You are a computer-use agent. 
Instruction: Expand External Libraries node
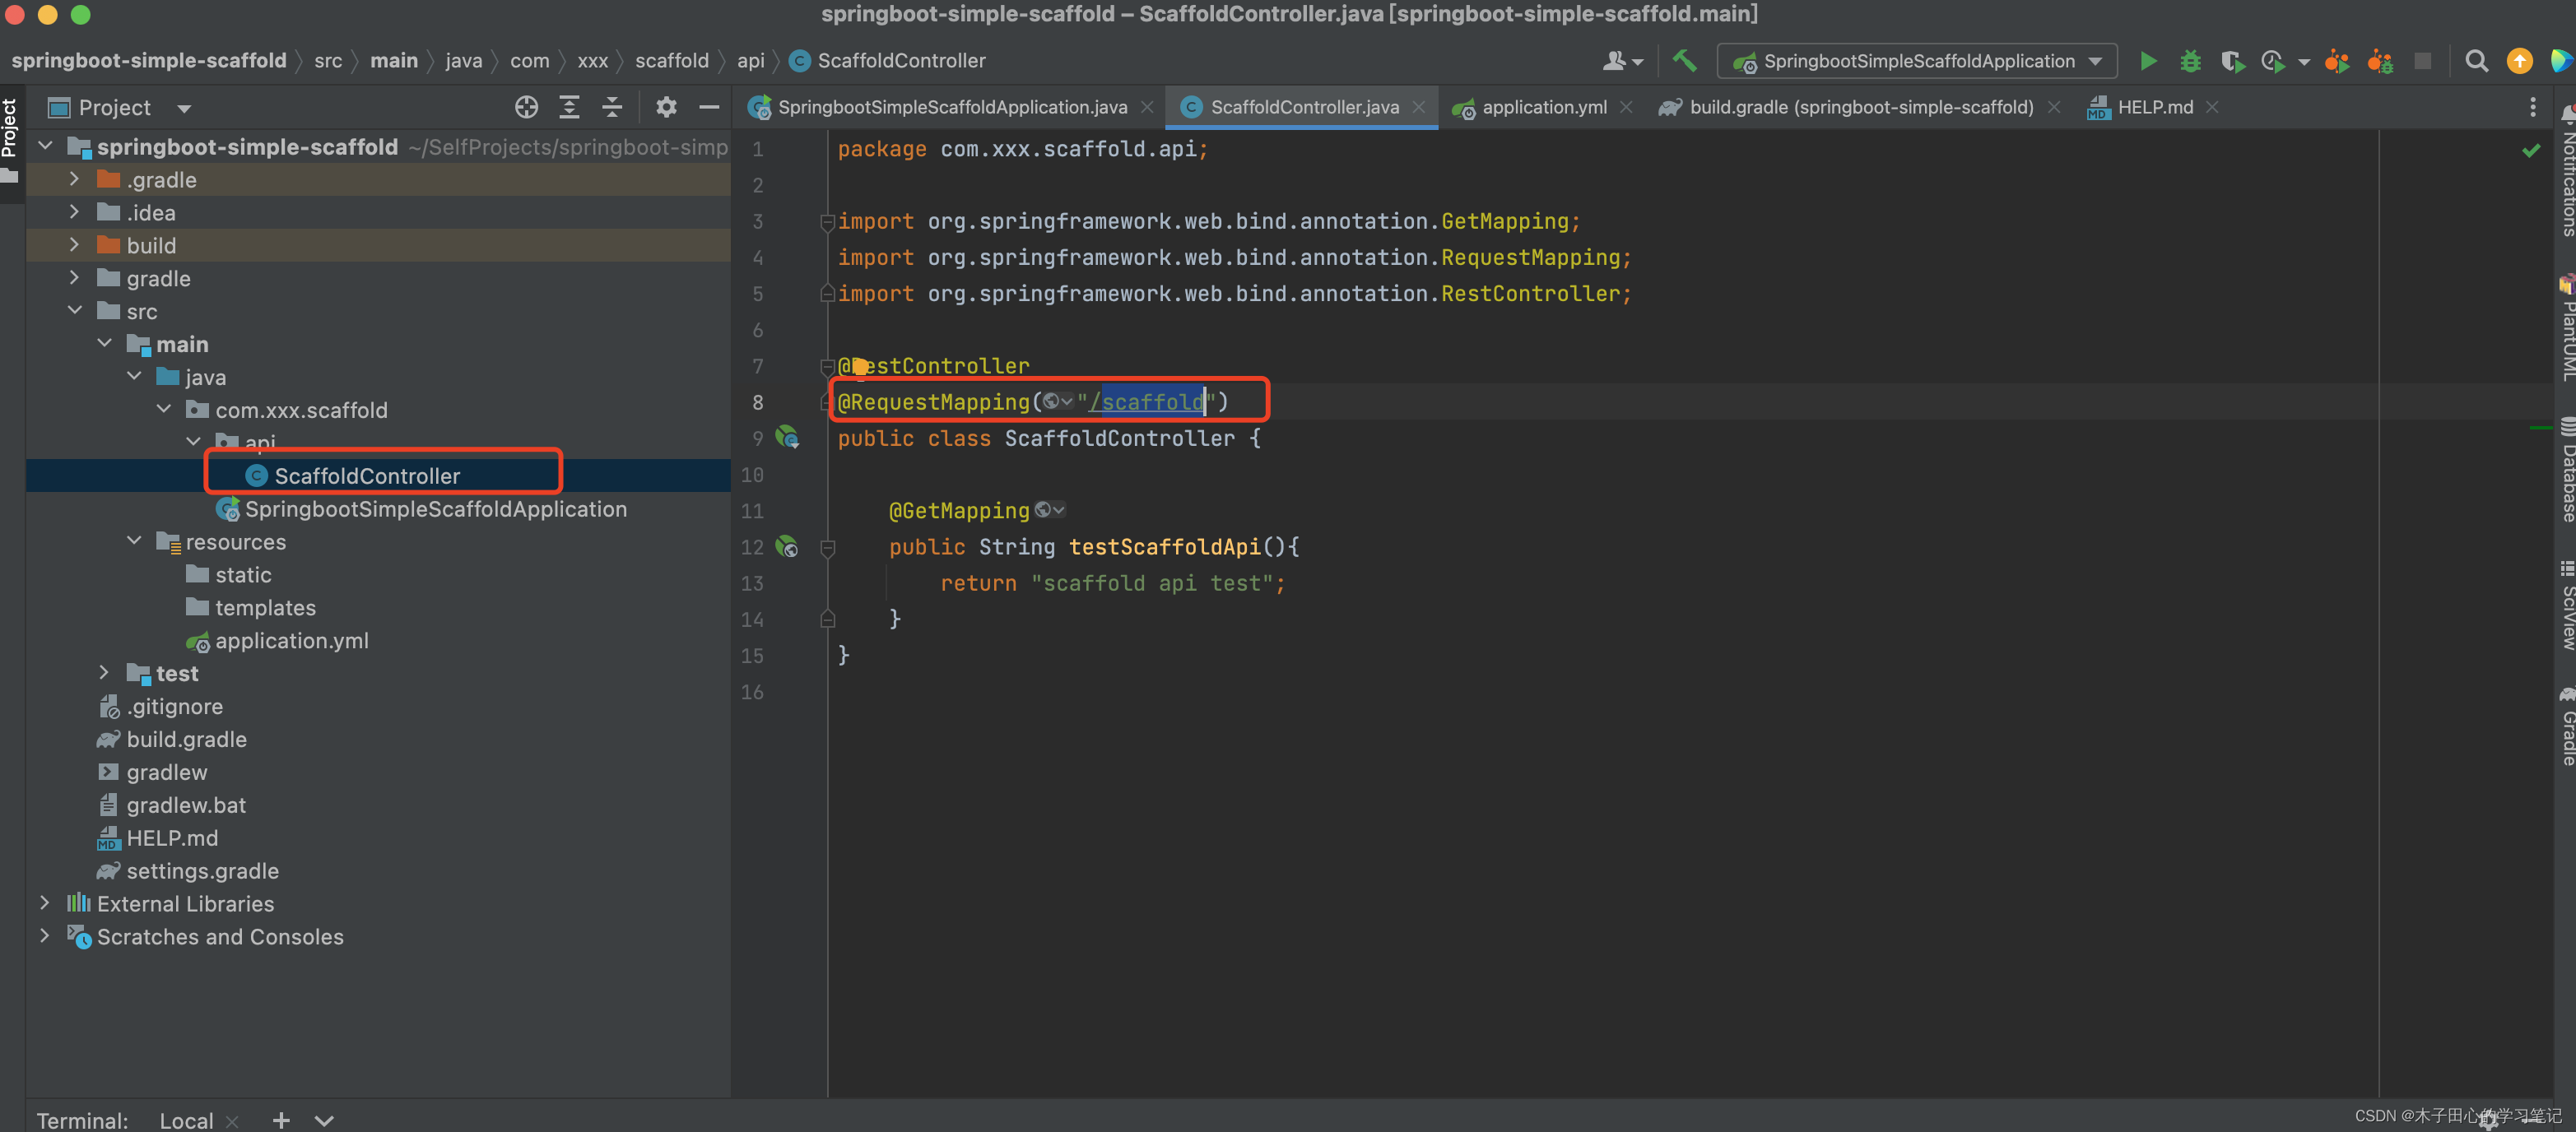(x=44, y=903)
